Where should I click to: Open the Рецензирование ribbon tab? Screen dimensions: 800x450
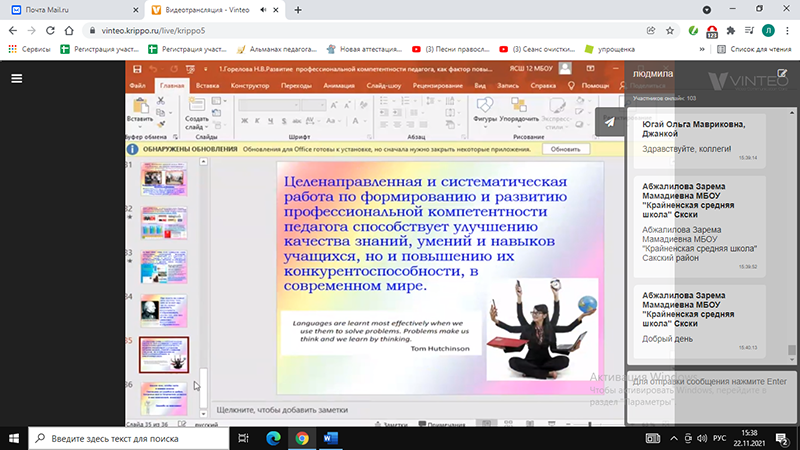click(x=438, y=86)
